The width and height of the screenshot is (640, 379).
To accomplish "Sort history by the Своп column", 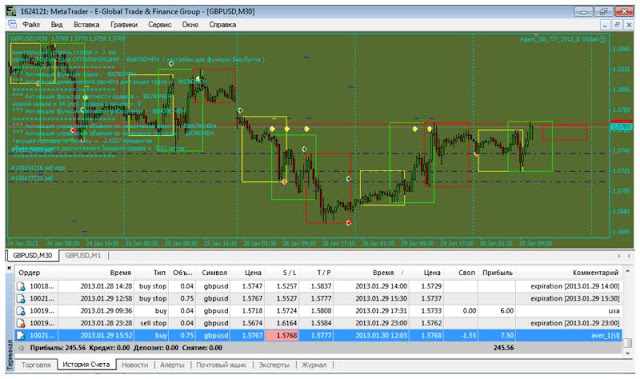I will click(x=461, y=273).
